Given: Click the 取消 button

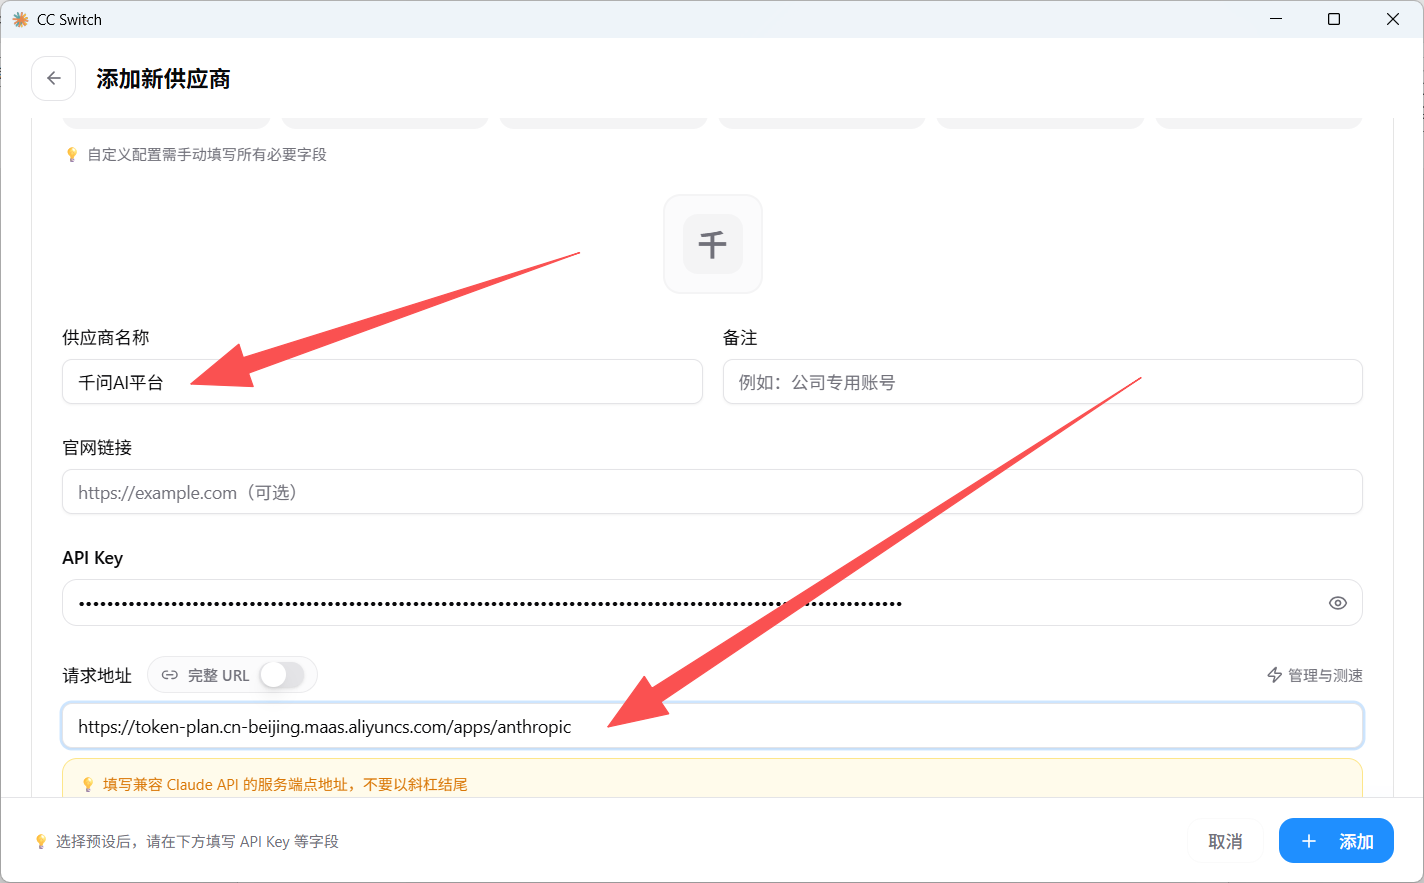Looking at the screenshot, I should tap(1225, 841).
